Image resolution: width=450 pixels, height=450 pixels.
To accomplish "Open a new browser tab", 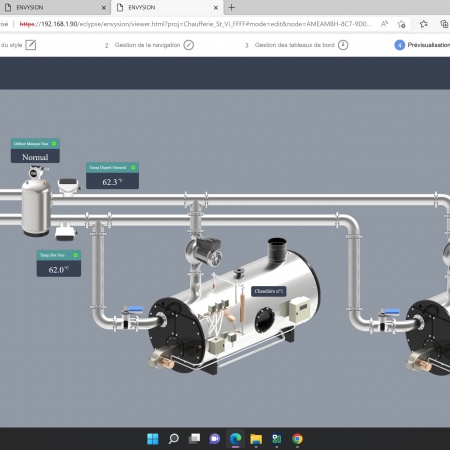I will pyautogui.click(x=232, y=7).
